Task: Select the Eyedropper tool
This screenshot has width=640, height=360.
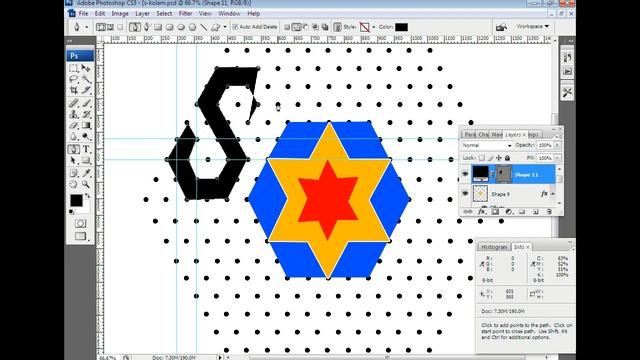Action: point(86,173)
